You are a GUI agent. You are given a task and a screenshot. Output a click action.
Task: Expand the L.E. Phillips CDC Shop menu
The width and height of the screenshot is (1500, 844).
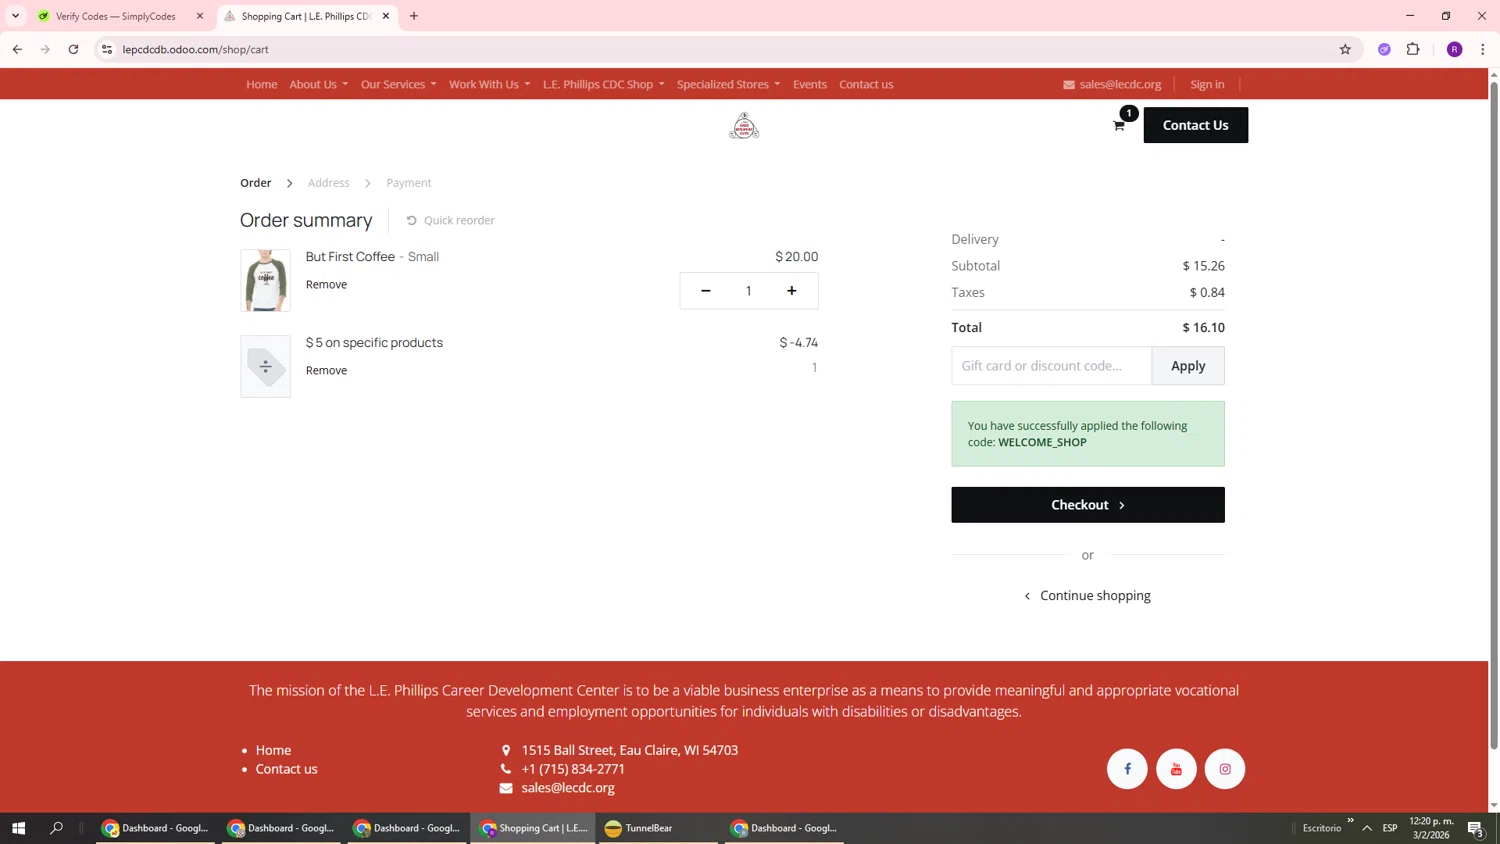(603, 84)
